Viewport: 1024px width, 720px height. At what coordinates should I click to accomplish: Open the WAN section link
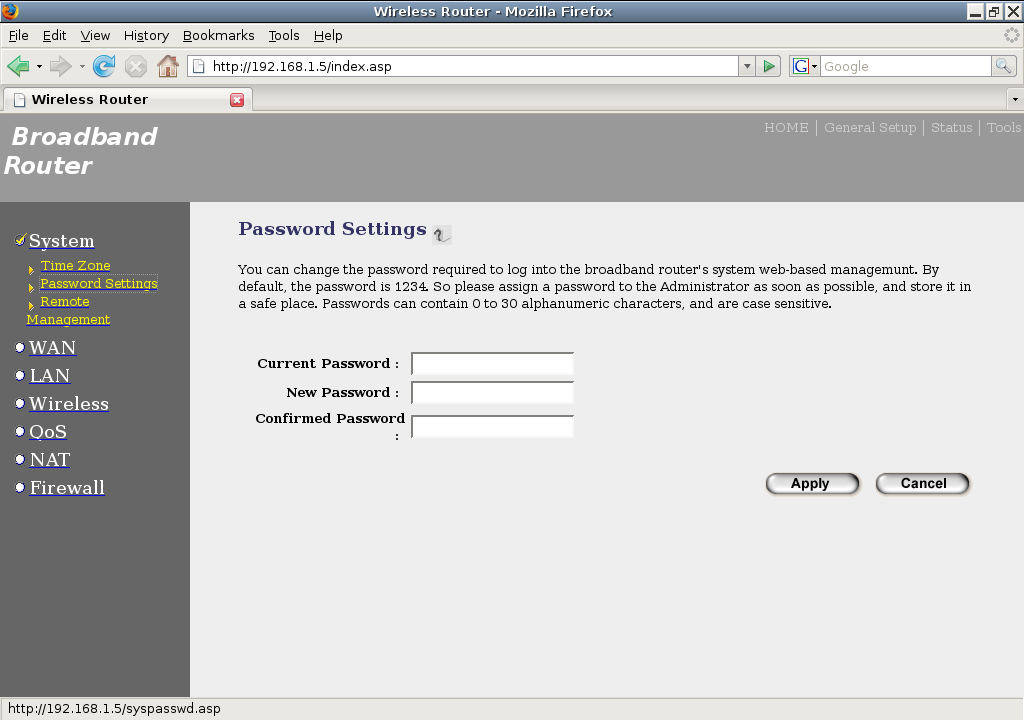(x=52, y=348)
